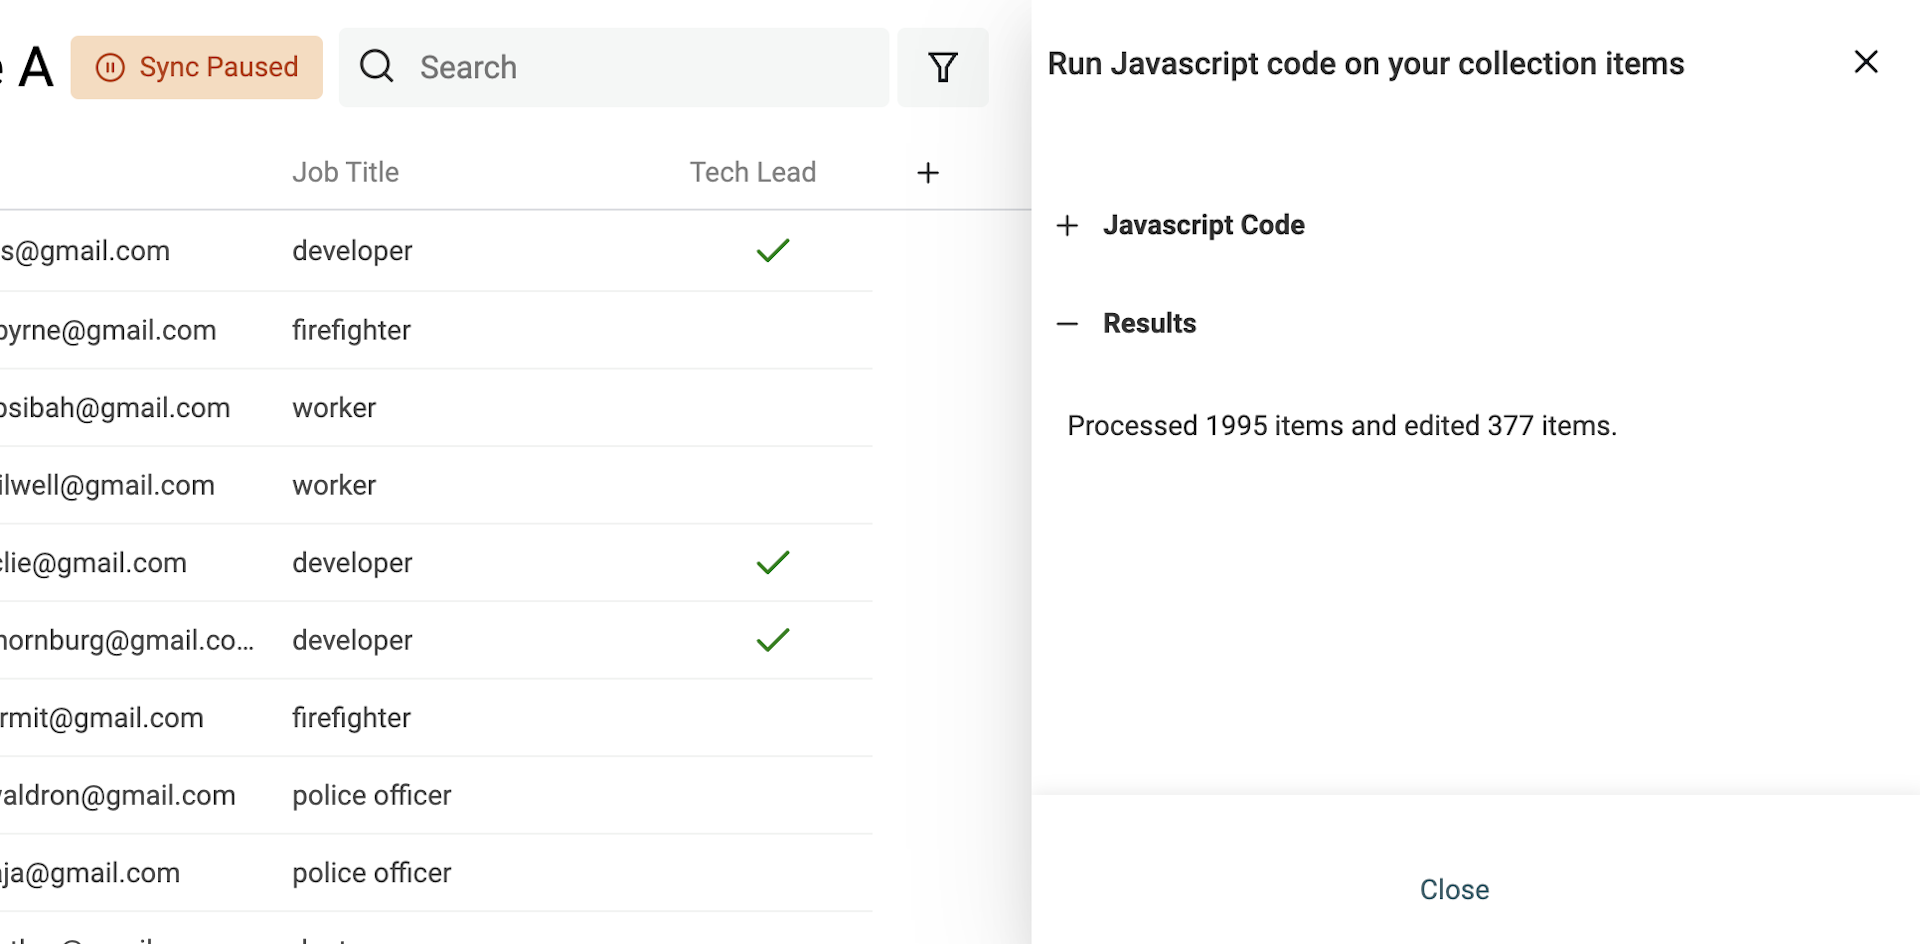The height and width of the screenshot is (944, 1920).
Task: Select the Results panel heading
Action: point(1150,323)
